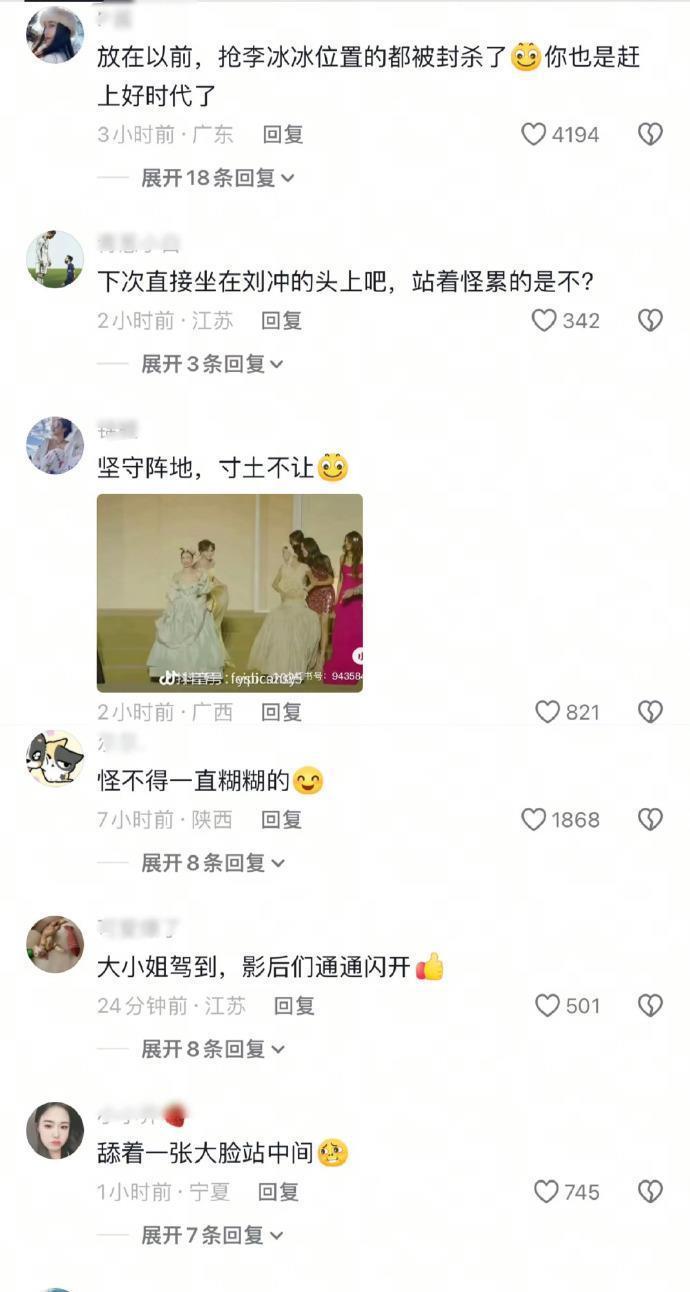The width and height of the screenshot is (690, 1292).
Task: Dislike the 李冰冰 comment using broken heart
Action: coord(651,134)
